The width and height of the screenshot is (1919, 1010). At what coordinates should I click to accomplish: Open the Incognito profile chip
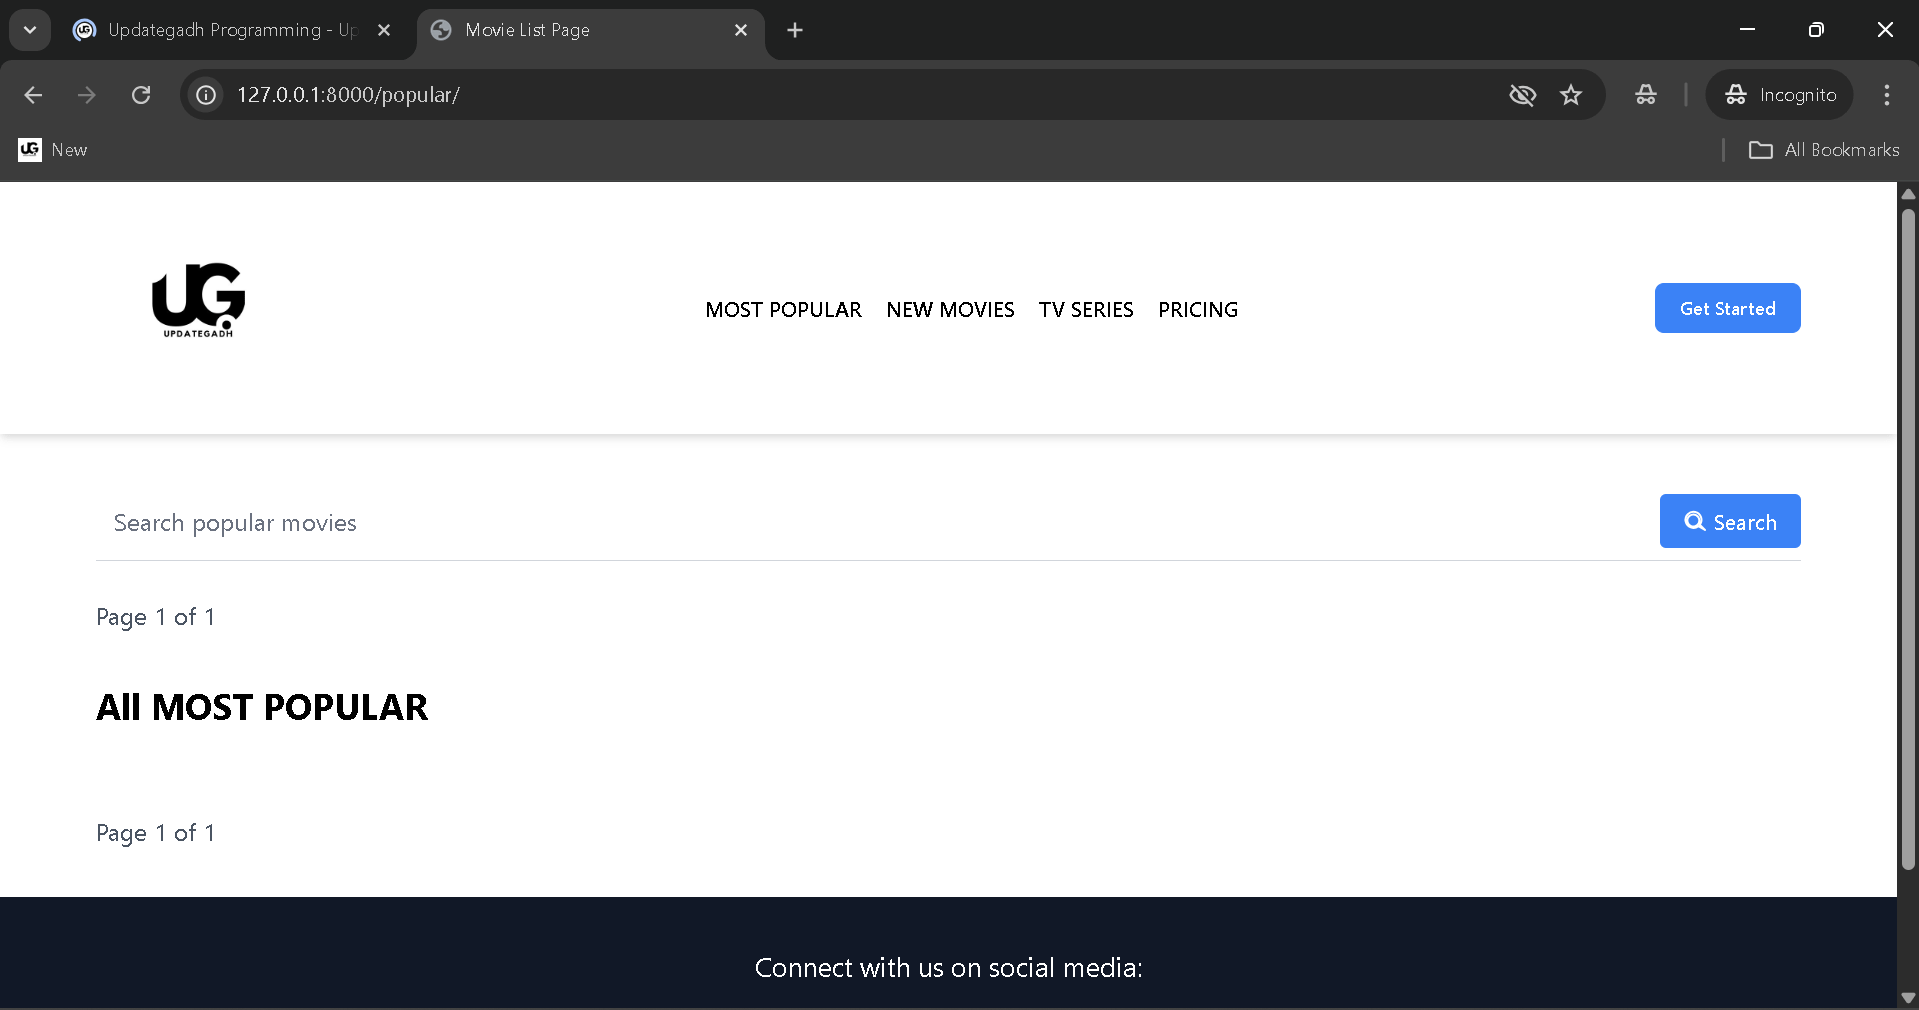tap(1780, 95)
